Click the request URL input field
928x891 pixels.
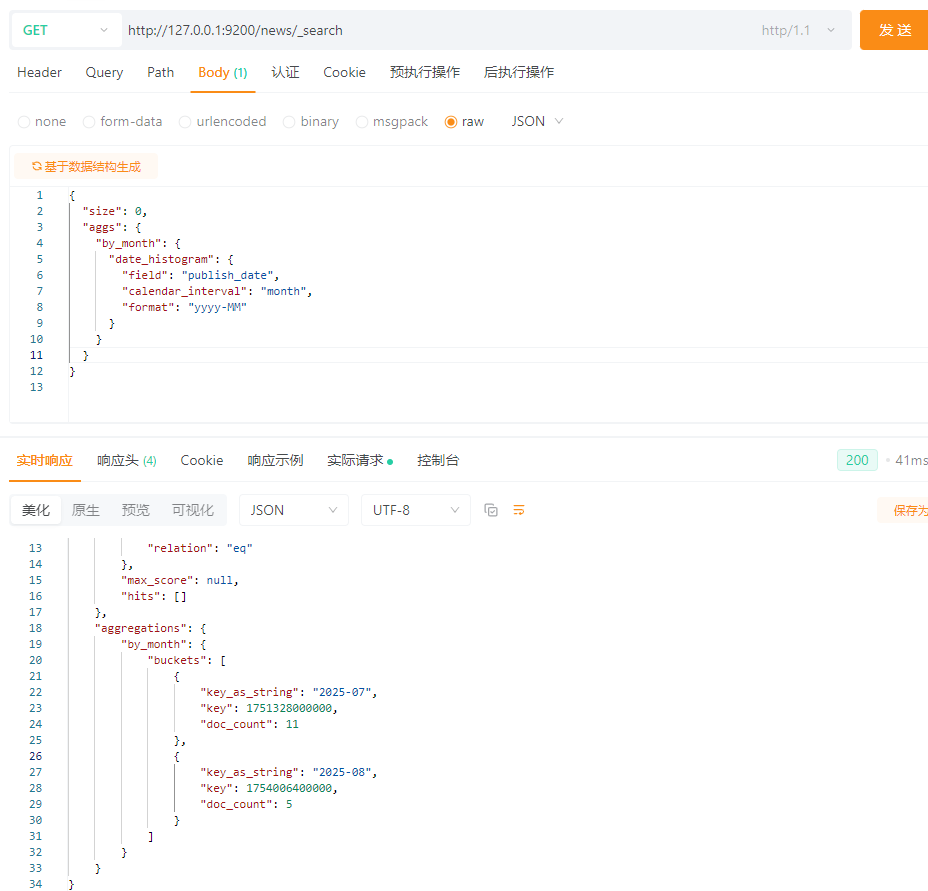pyautogui.click(x=438, y=30)
